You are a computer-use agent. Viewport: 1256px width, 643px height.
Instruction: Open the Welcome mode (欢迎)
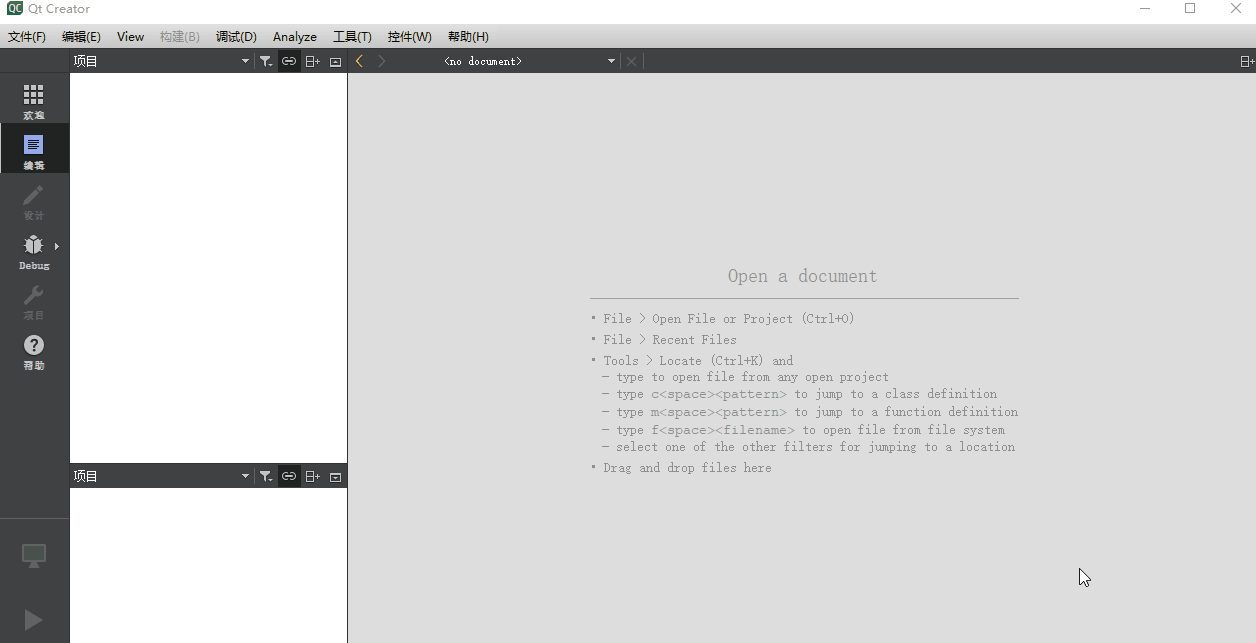34,99
